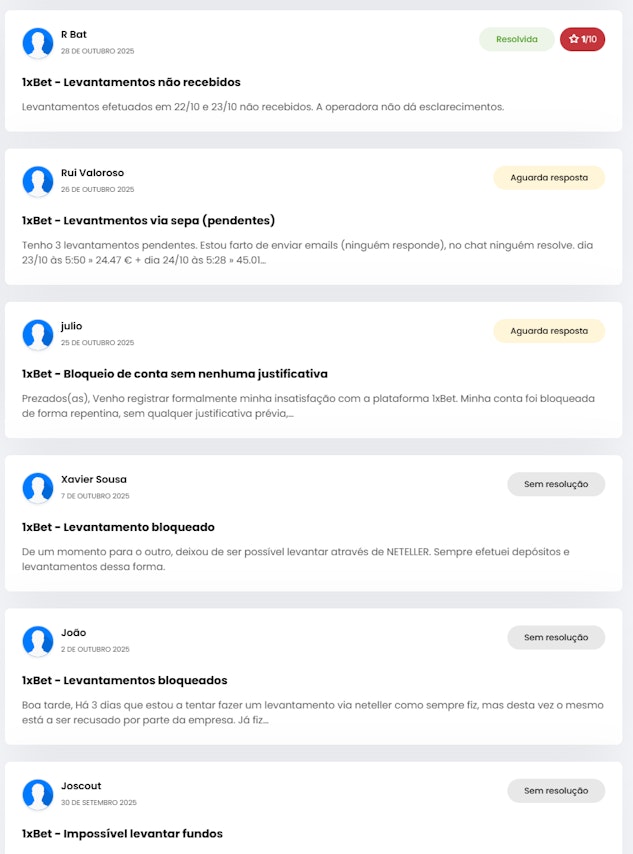Click the Aguarda resposta badge on Rui's complaint
Screen dimensions: 633x854
[x=548, y=176]
